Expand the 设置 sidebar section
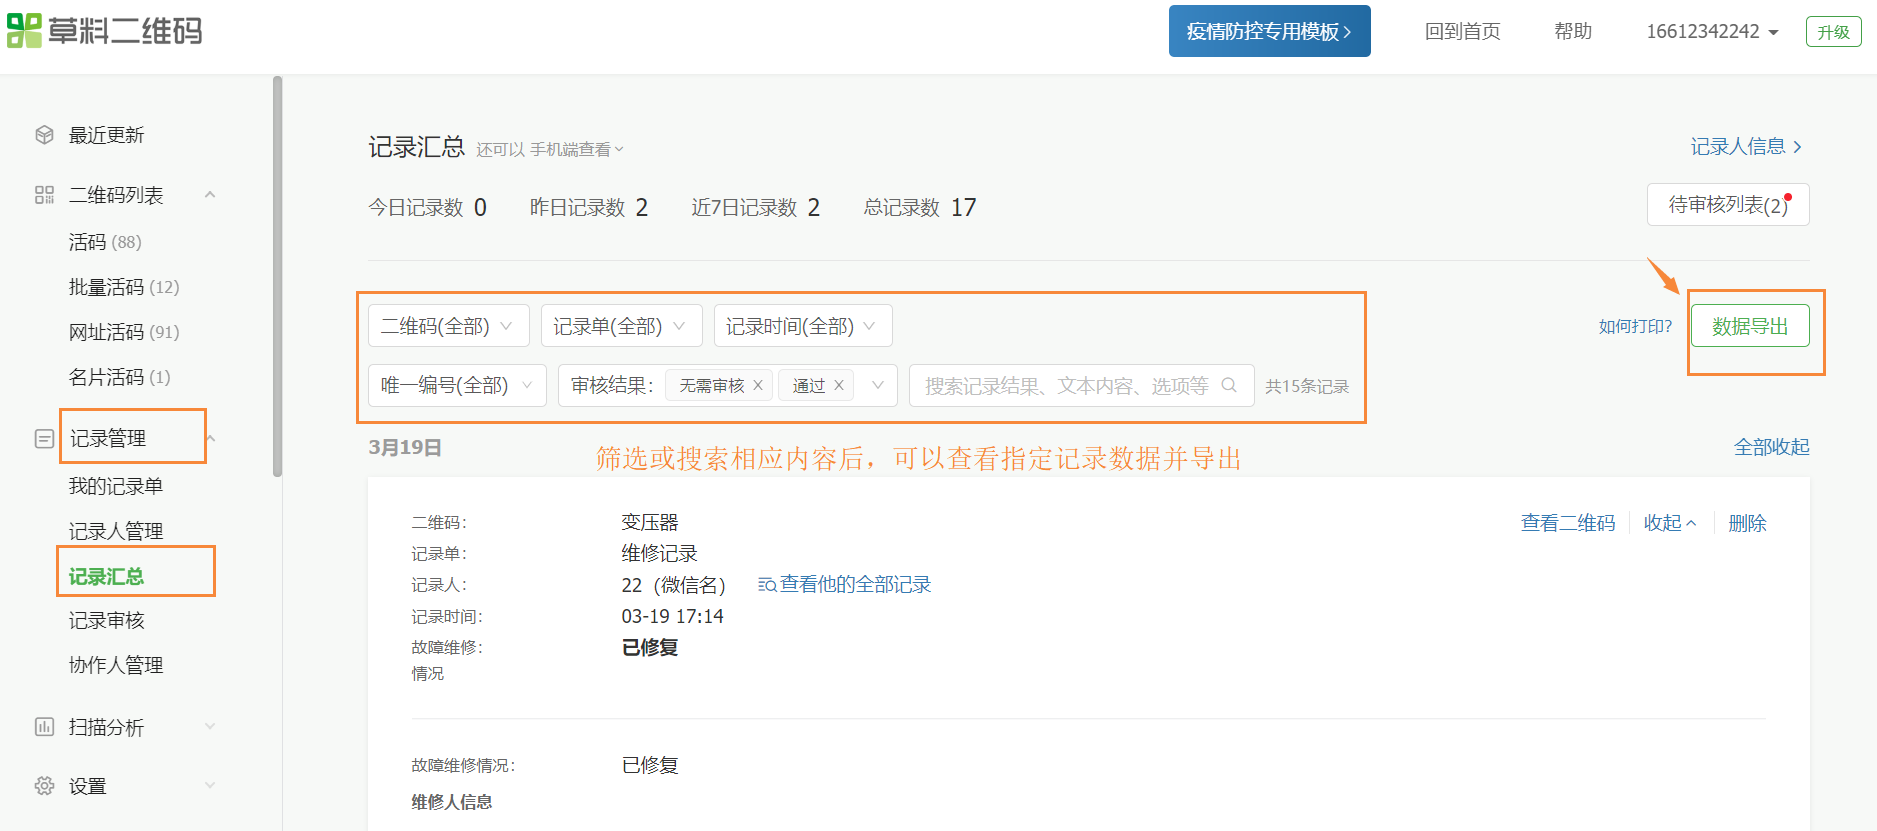This screenshot has width=1877, height=831. (x=210, y=786)
